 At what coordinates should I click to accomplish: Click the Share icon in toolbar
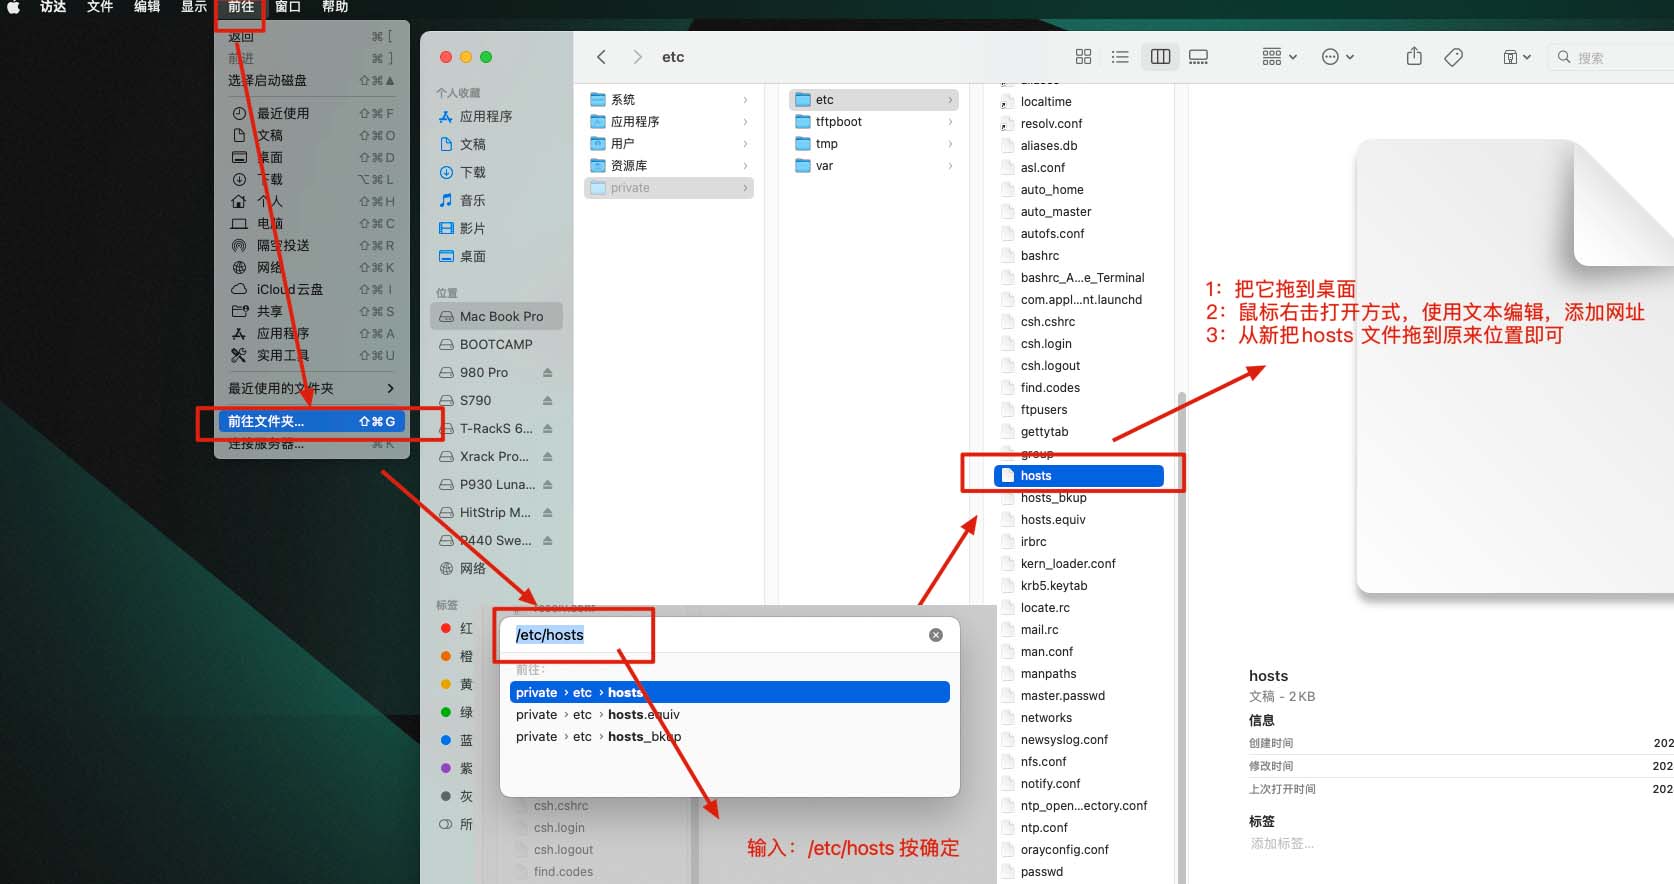pyautogui.click(x=1414, y=57)
